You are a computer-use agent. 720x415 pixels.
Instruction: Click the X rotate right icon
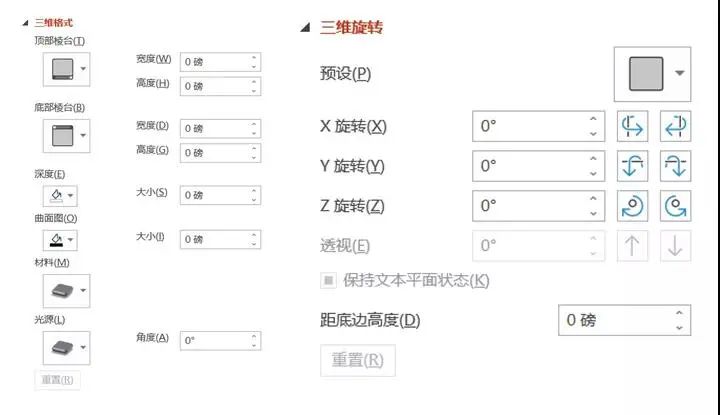coord(675,126)
